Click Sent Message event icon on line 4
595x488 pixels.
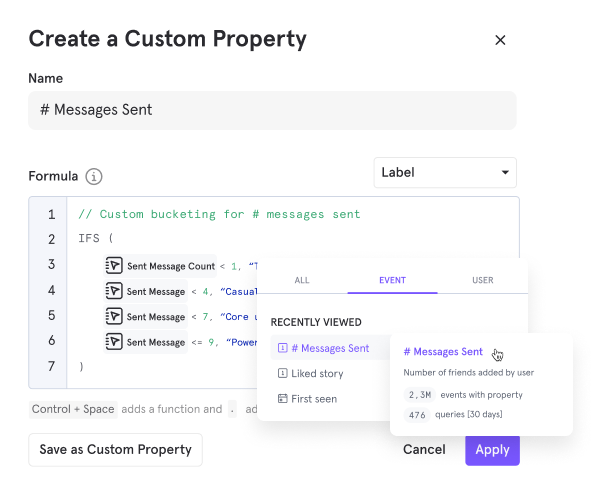pos(113,291)
